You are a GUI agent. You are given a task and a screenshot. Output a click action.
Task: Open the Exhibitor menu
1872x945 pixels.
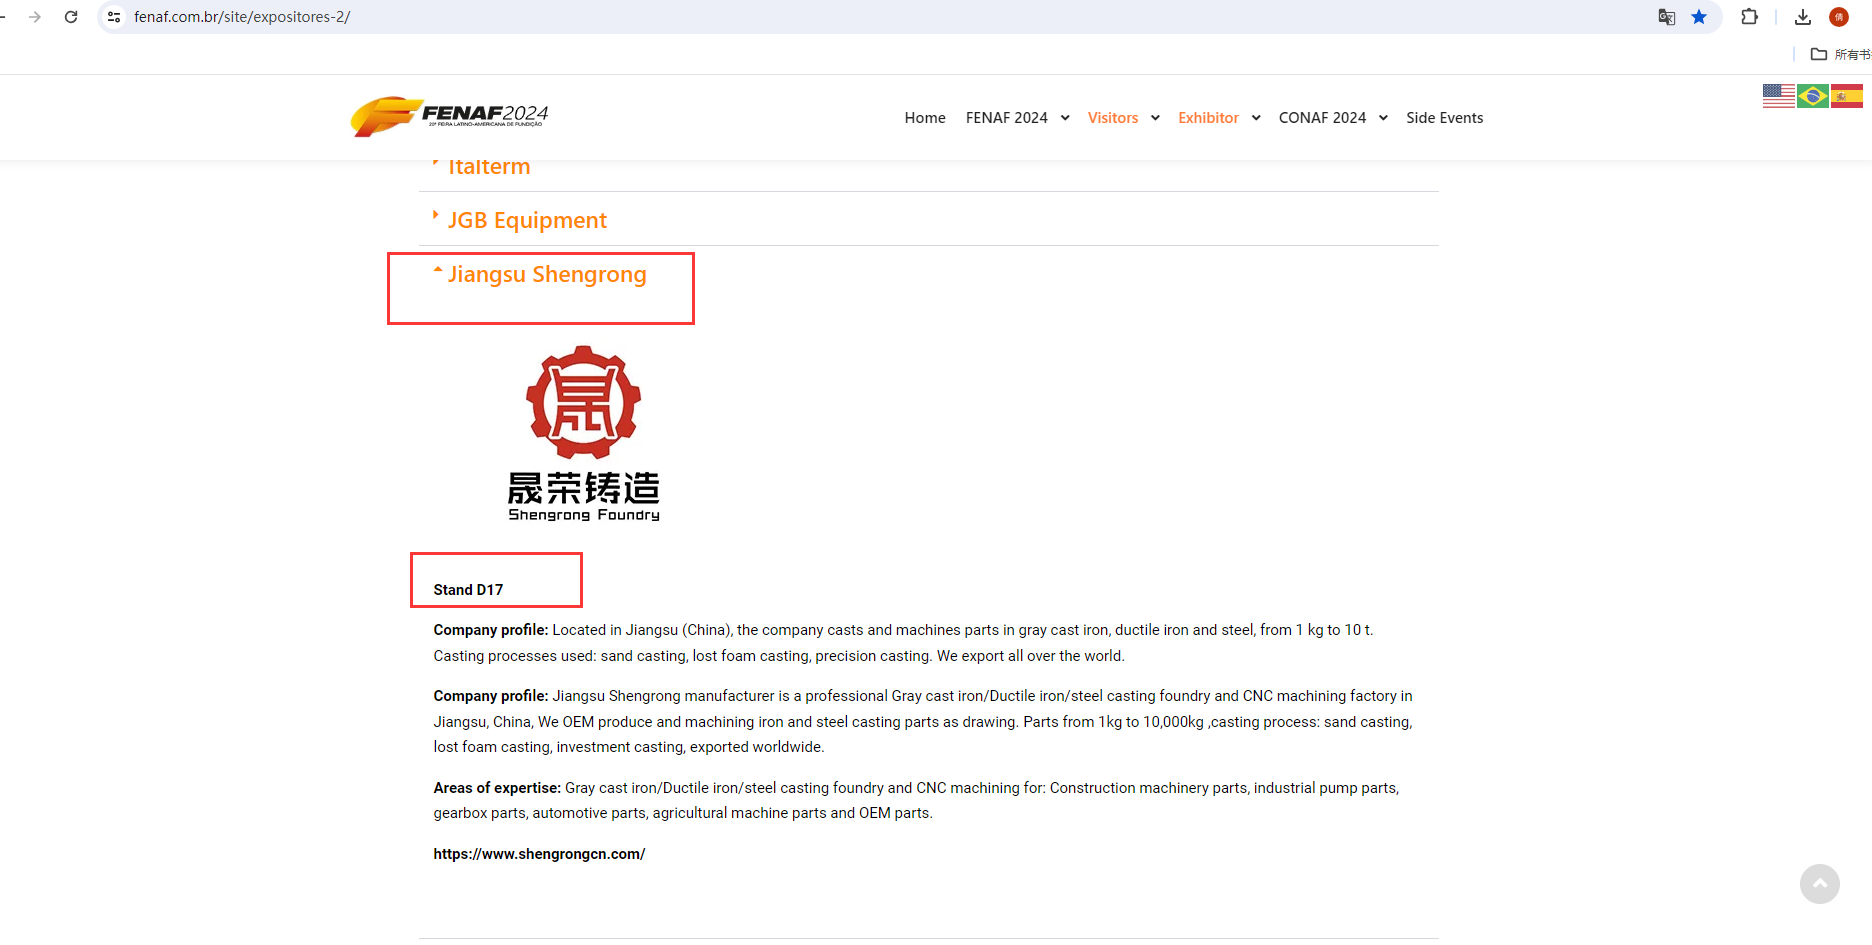coord(1208,118)
